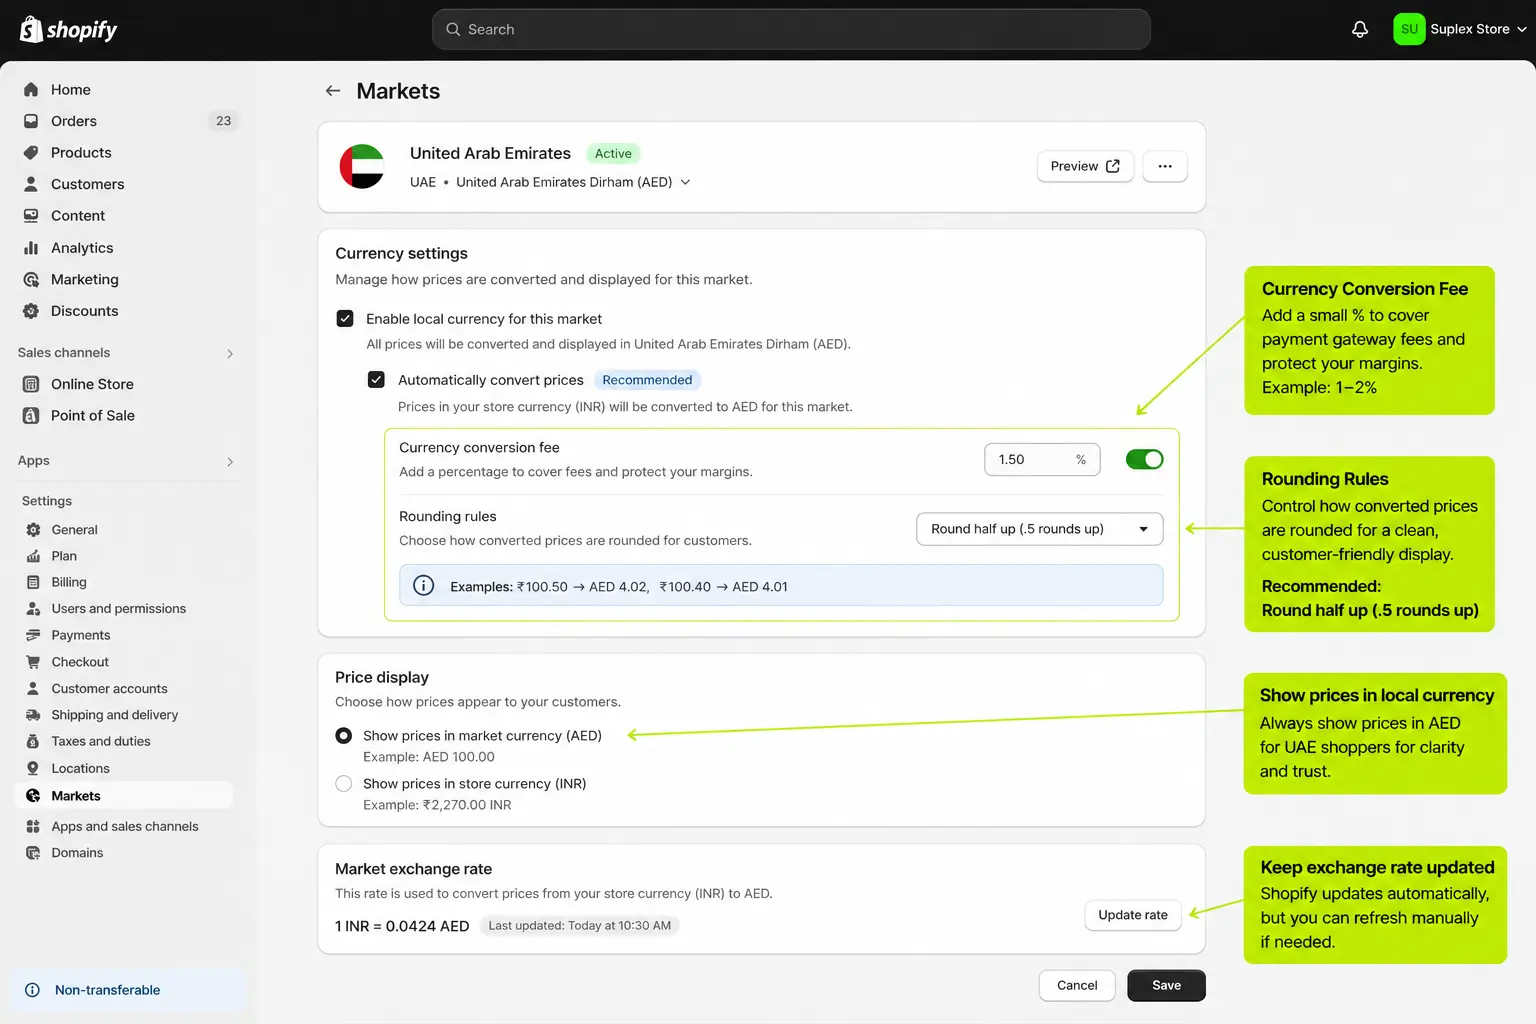This screenshot has height=1024, width=1536.
Task: Open the Orders page
Action: (74, 121)
